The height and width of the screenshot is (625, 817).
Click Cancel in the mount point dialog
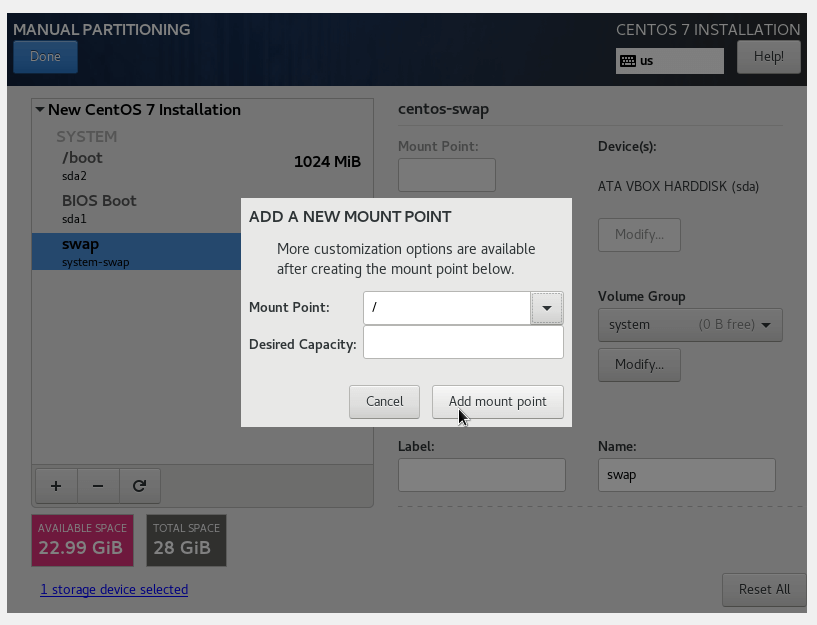(385, 402)
